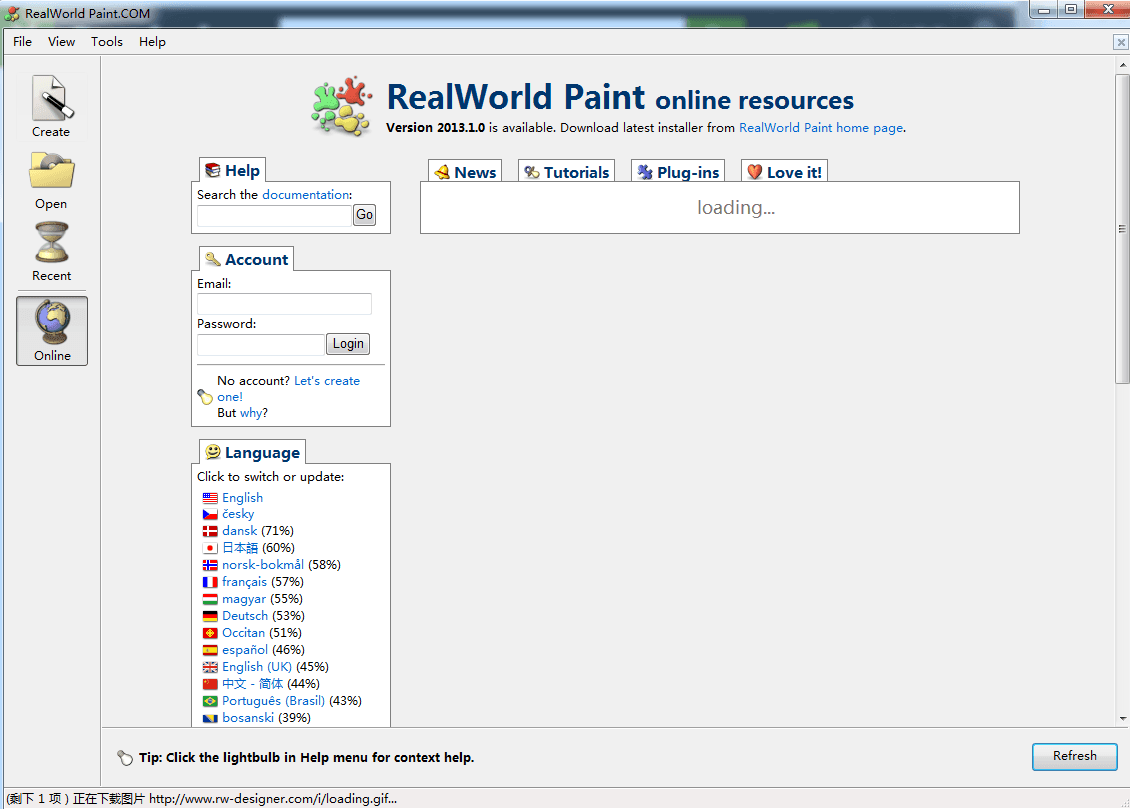Switch language to 中文 - 简体
Screen dimensions: 1130x809
(252, 684)
